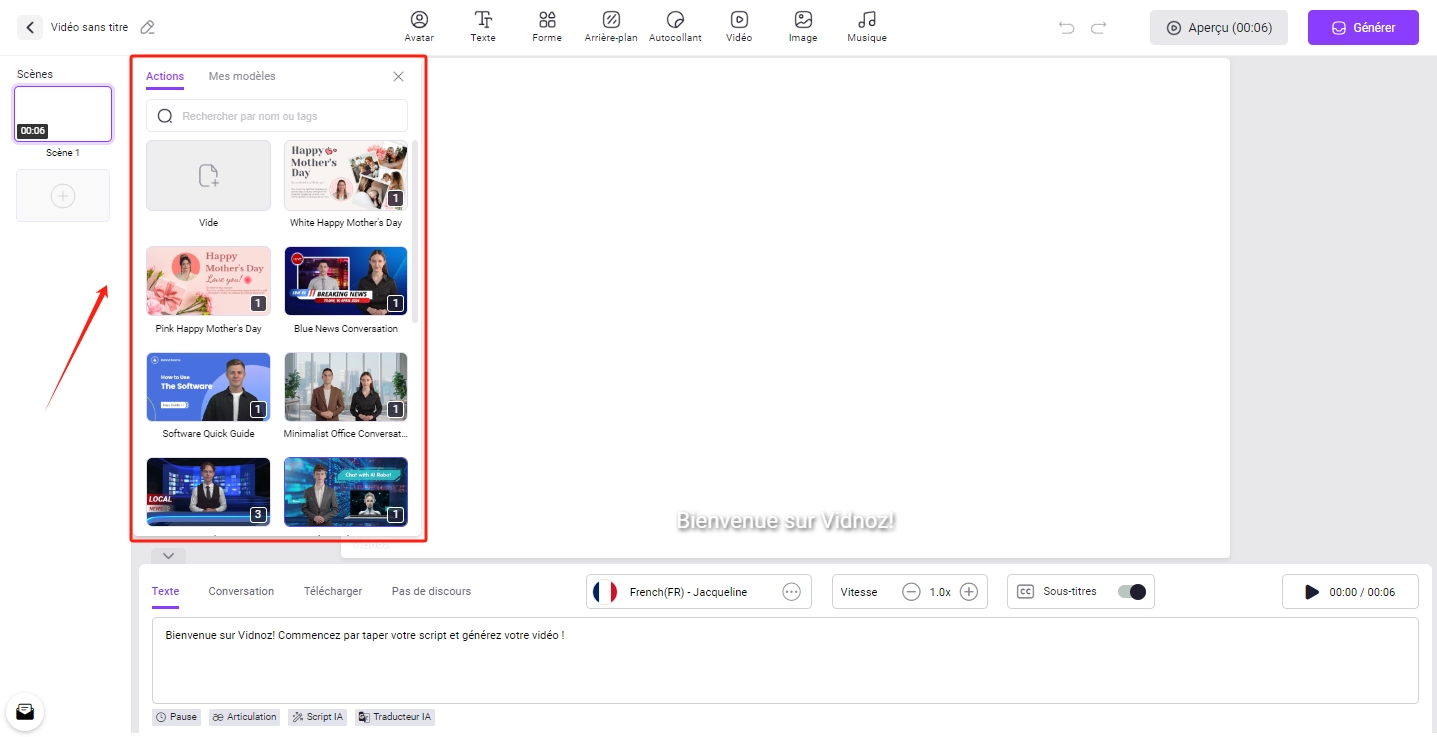Viewport: 1437px width, 737px height.
Task: Select Scène 1 thumbnail
Action: click(63, 114)
